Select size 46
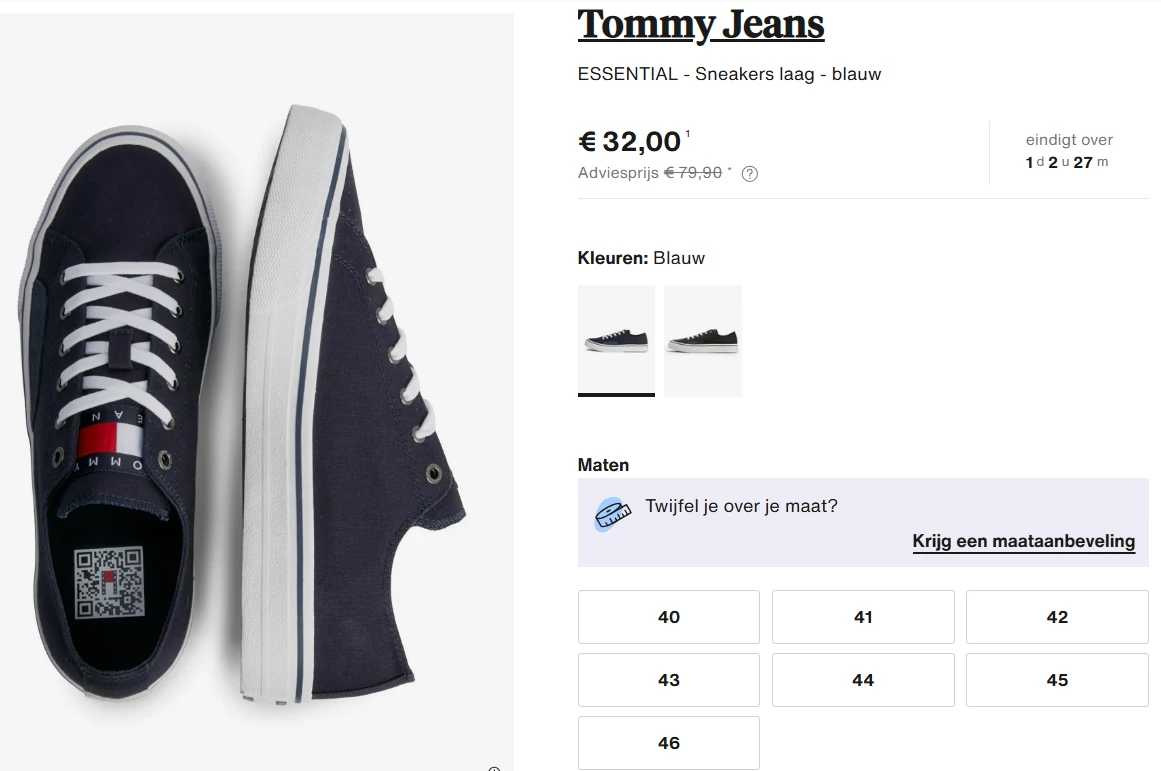This screenshot has width=1161, height=771. coord(668,743)
